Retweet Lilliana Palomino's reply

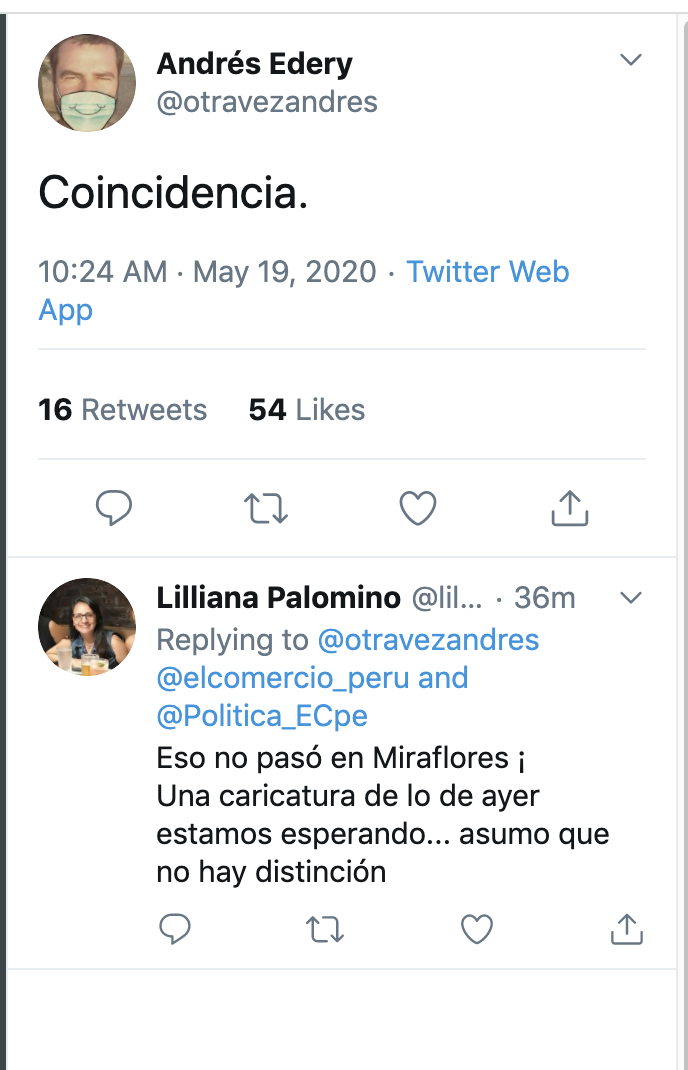click(x=325, y=930)
